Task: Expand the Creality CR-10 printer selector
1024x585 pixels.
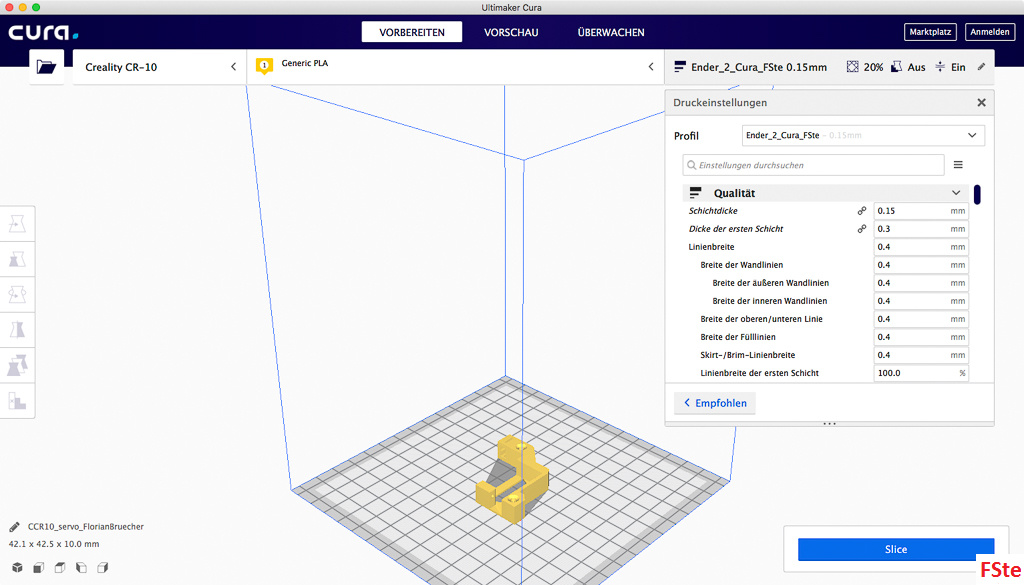Action: (x=160, y=67)
